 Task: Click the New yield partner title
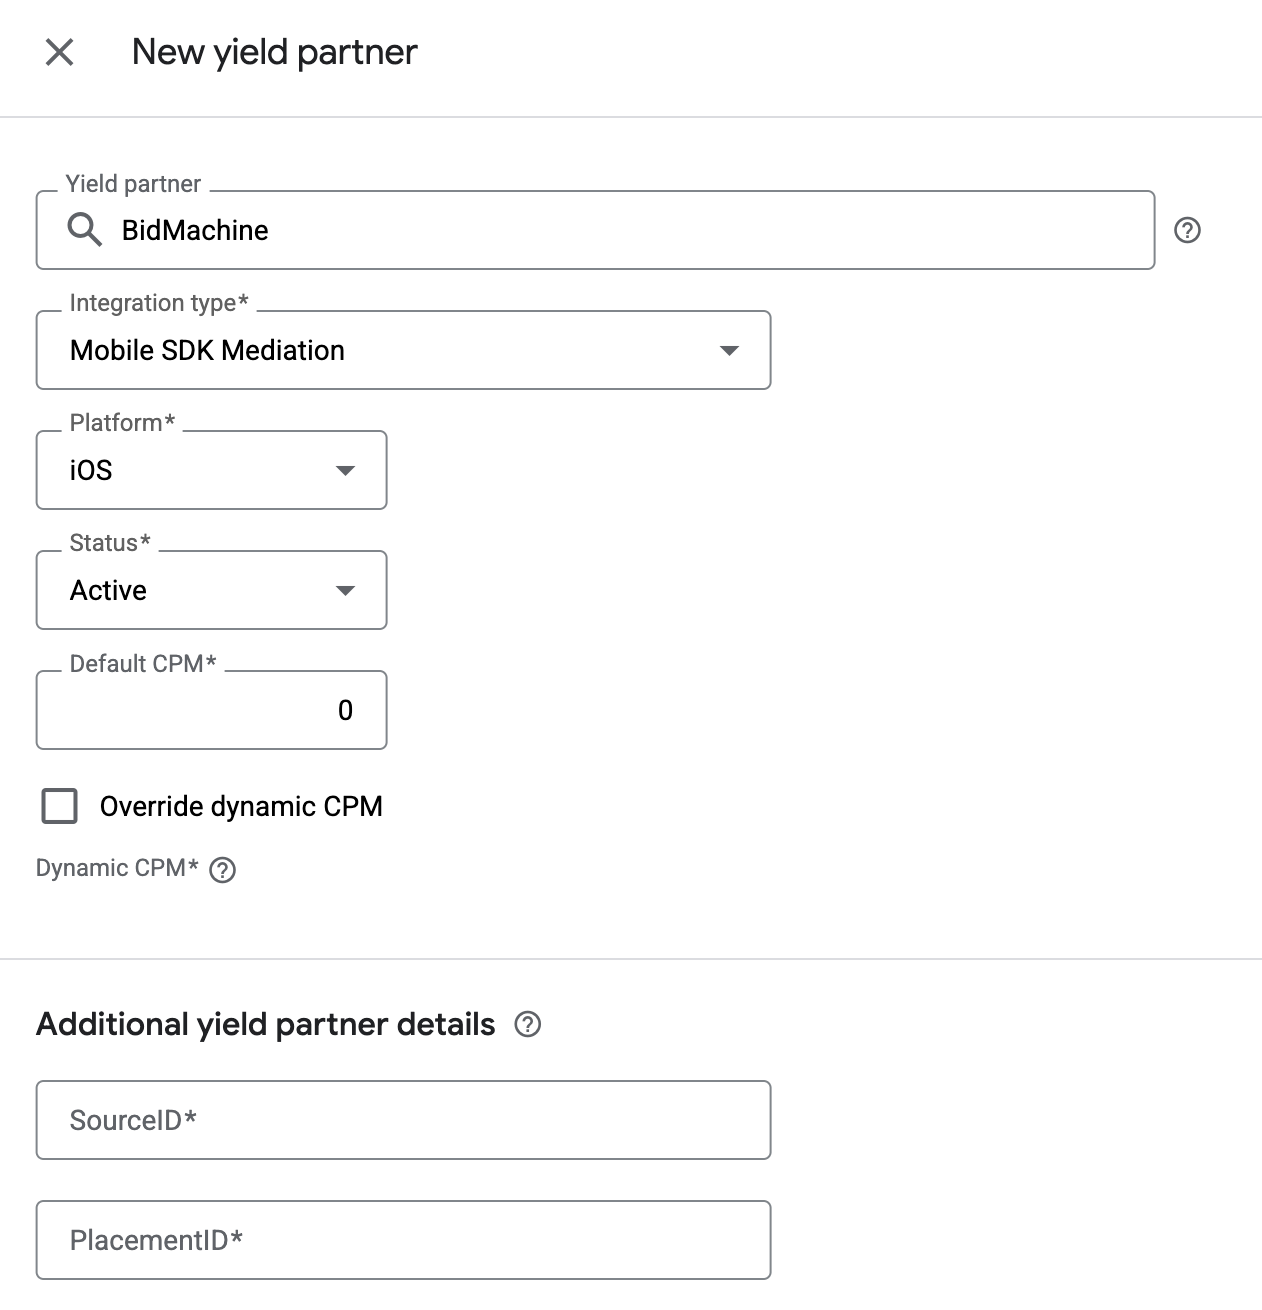pos(274,52)
